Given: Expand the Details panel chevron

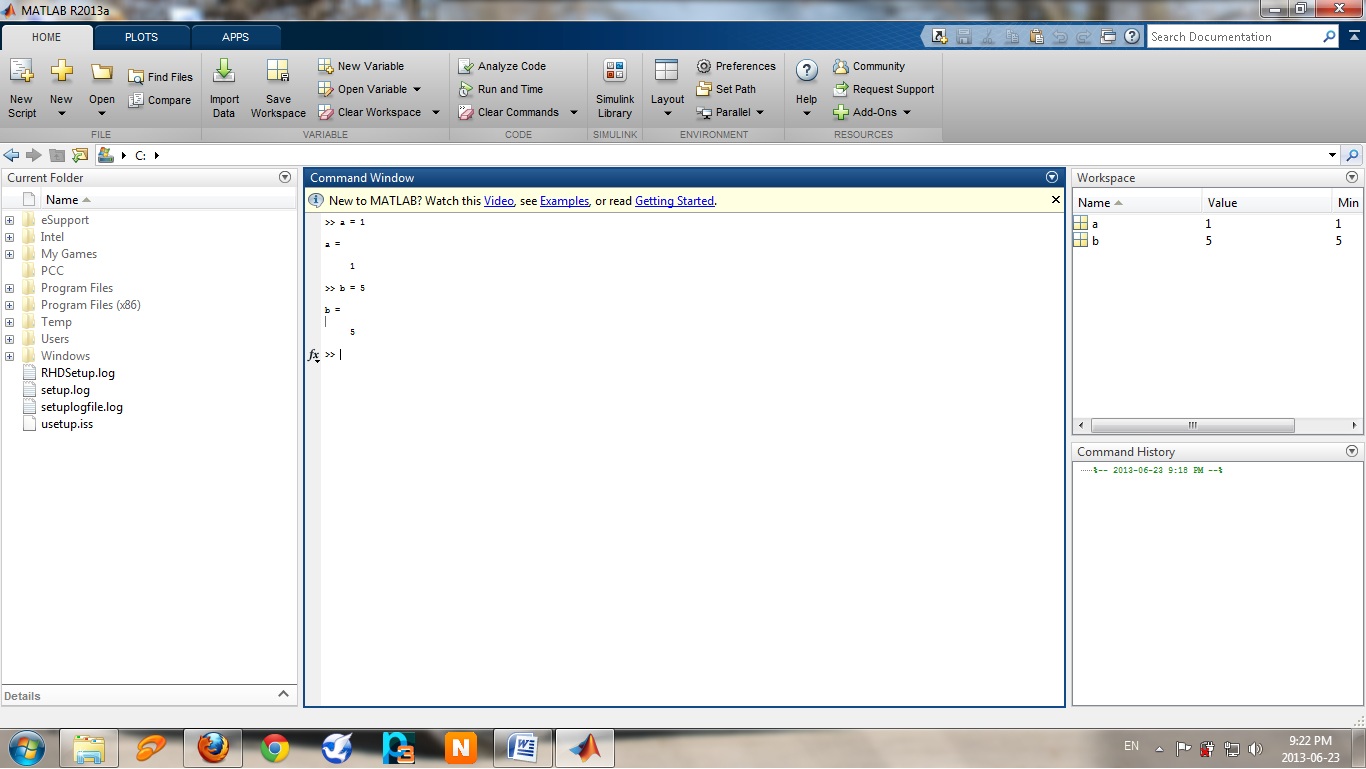Looking at the screenshot, I should (283, 694).
